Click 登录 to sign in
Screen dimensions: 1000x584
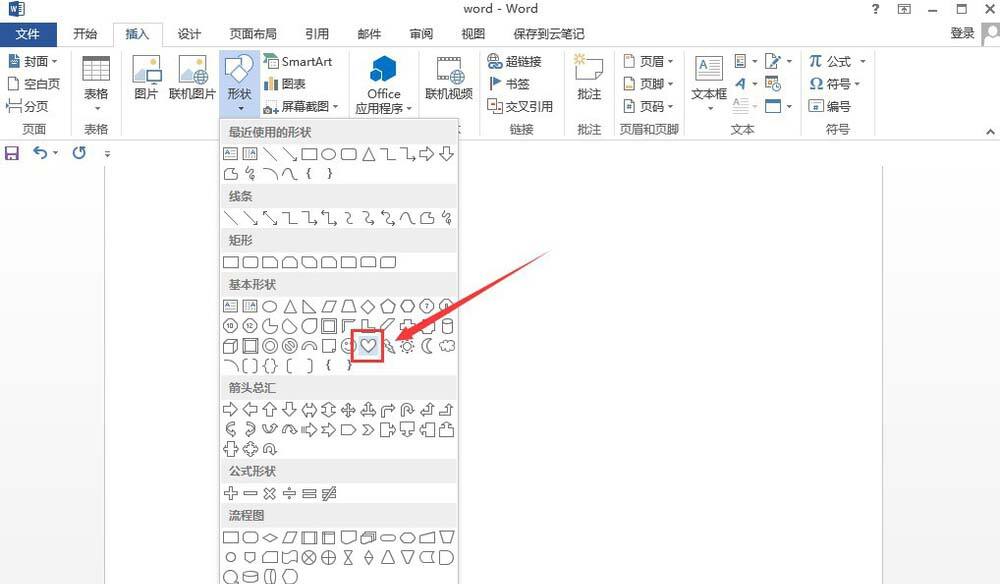tap(962, 33)
